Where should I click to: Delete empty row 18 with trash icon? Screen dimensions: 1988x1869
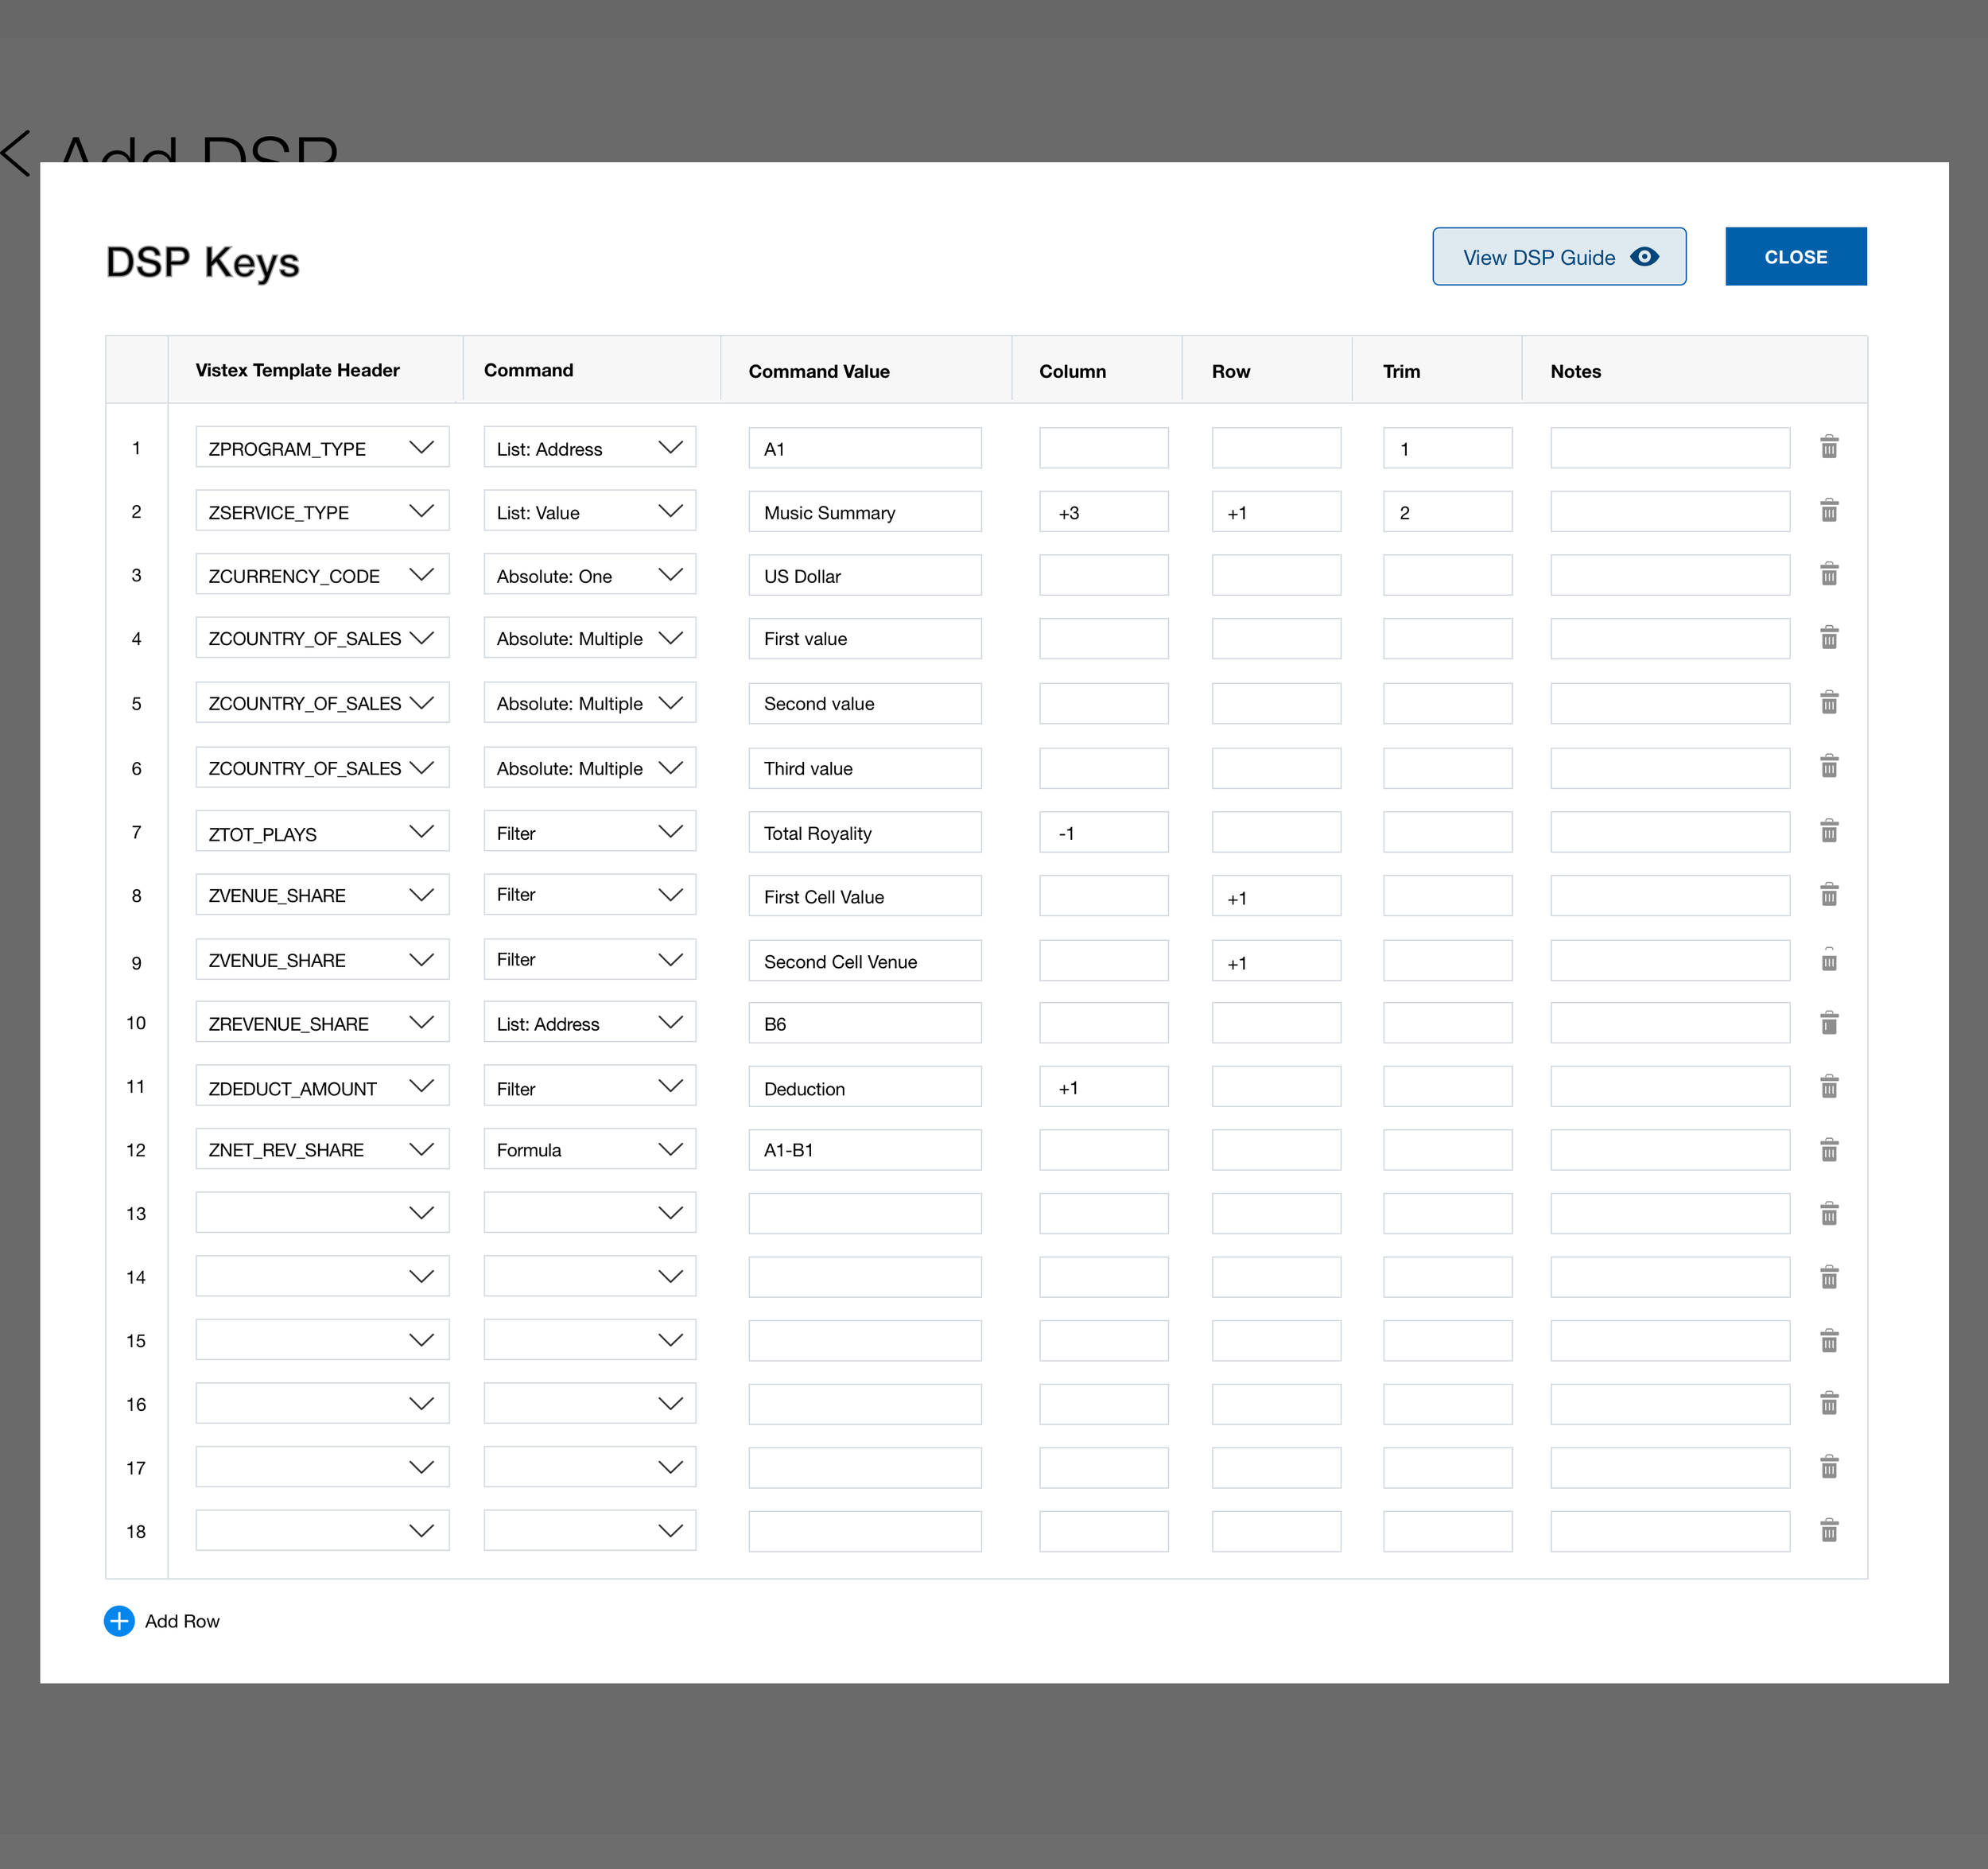(x=1828, y=1531)
